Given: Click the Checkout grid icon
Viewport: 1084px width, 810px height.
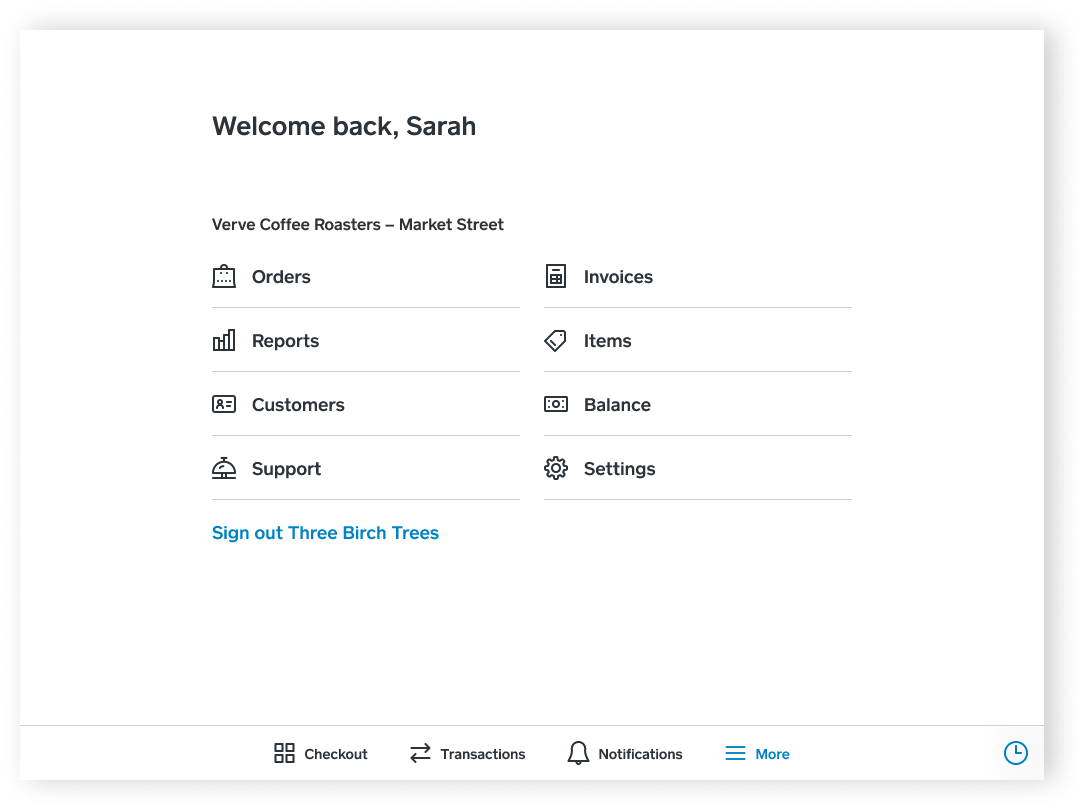Looking at the screenshot, I should [x=284, y=753].
